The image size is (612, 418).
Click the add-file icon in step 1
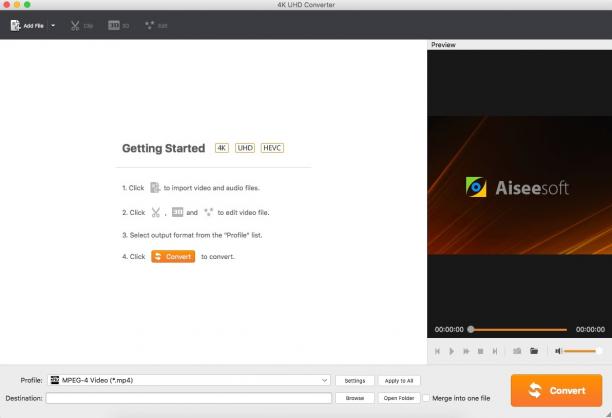(x=155, y=188)
